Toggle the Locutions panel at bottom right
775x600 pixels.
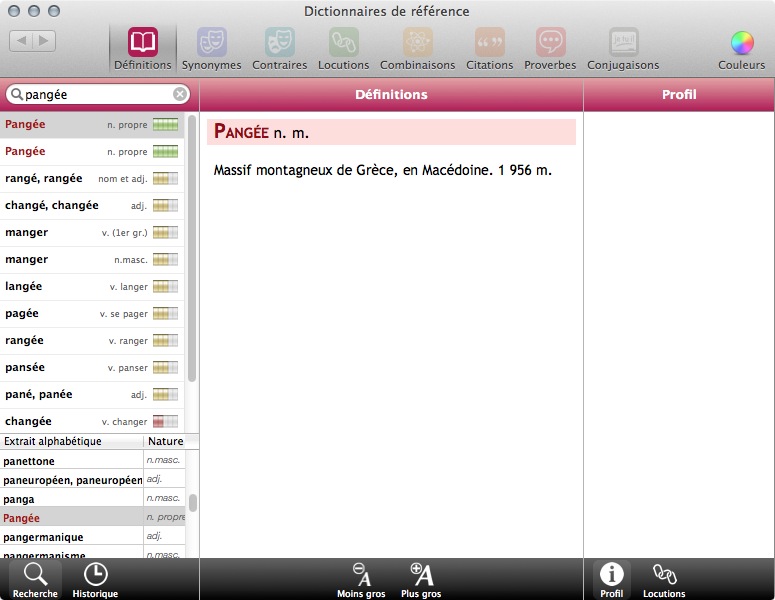[x=664, y=579]
